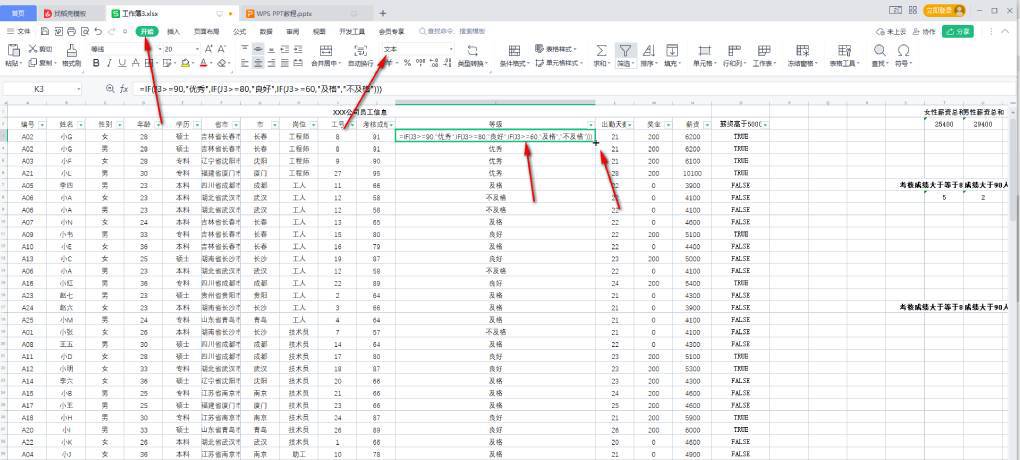Click the Print icon in quick access bar

coord(72,31)
